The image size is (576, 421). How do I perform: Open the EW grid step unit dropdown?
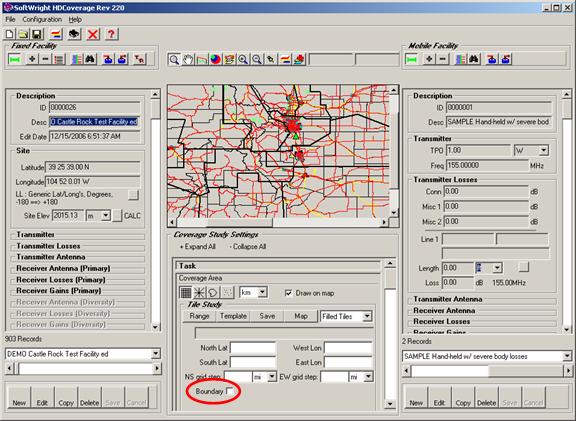click(x=368, y=377)
